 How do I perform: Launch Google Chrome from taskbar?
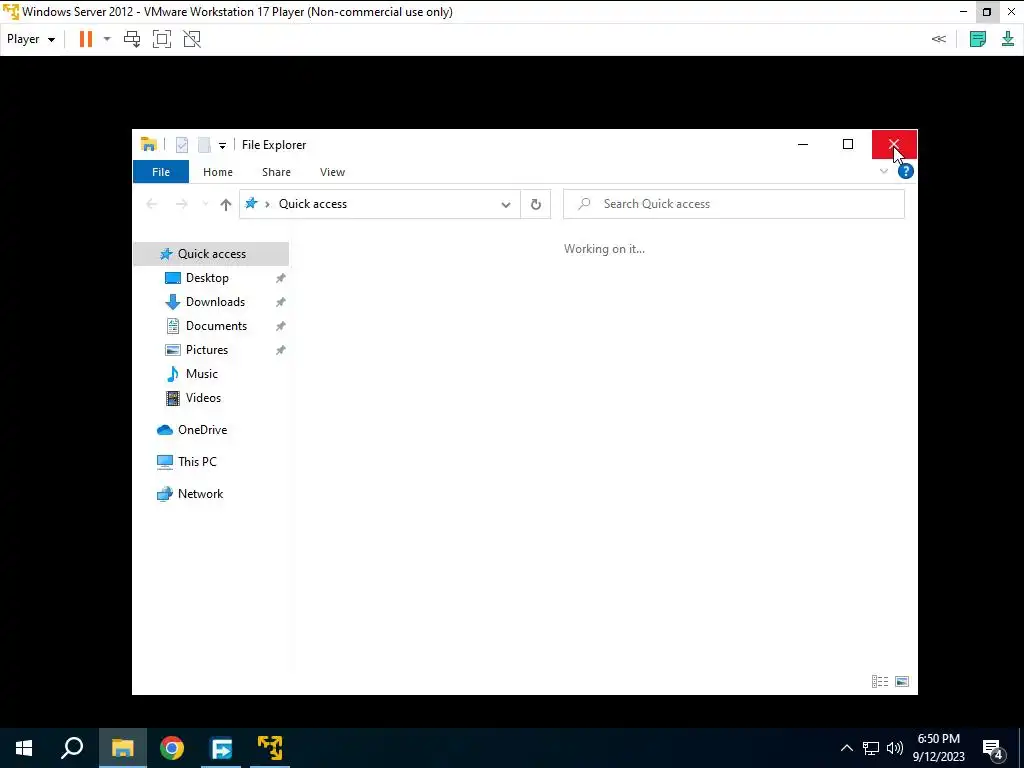[172, 748]
